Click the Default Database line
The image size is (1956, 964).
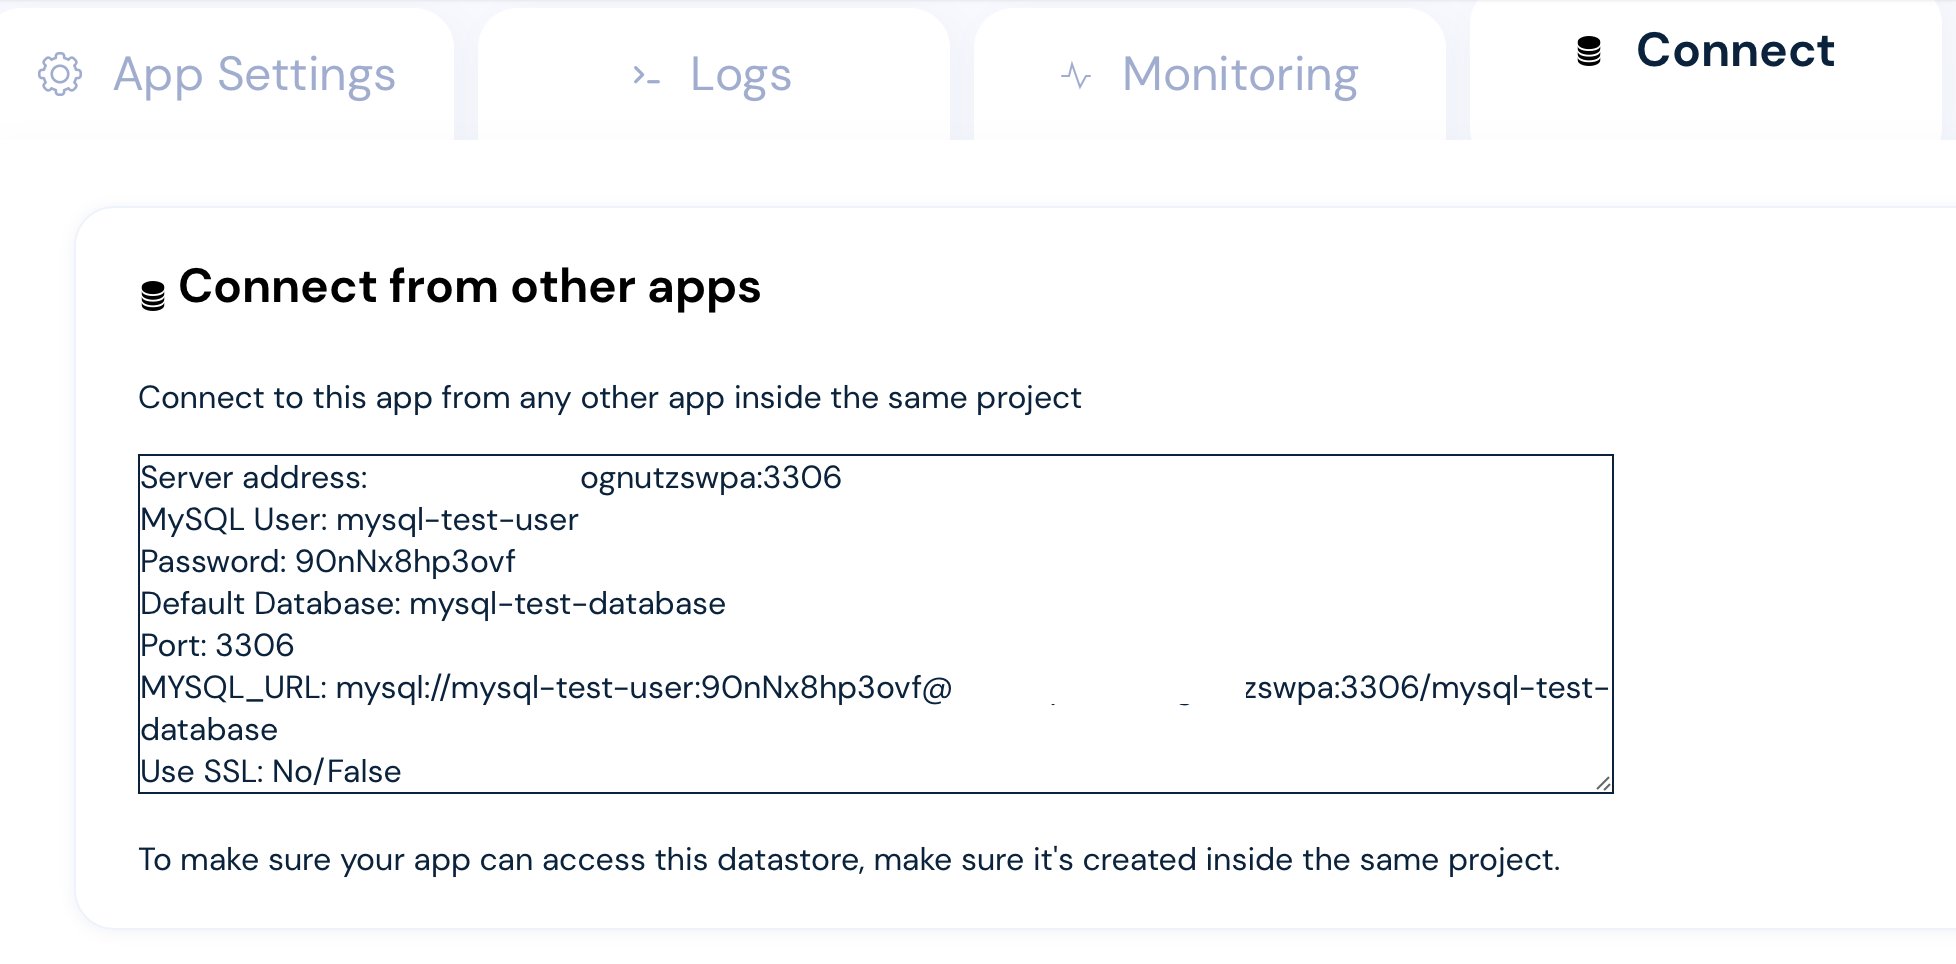(432, 604)
